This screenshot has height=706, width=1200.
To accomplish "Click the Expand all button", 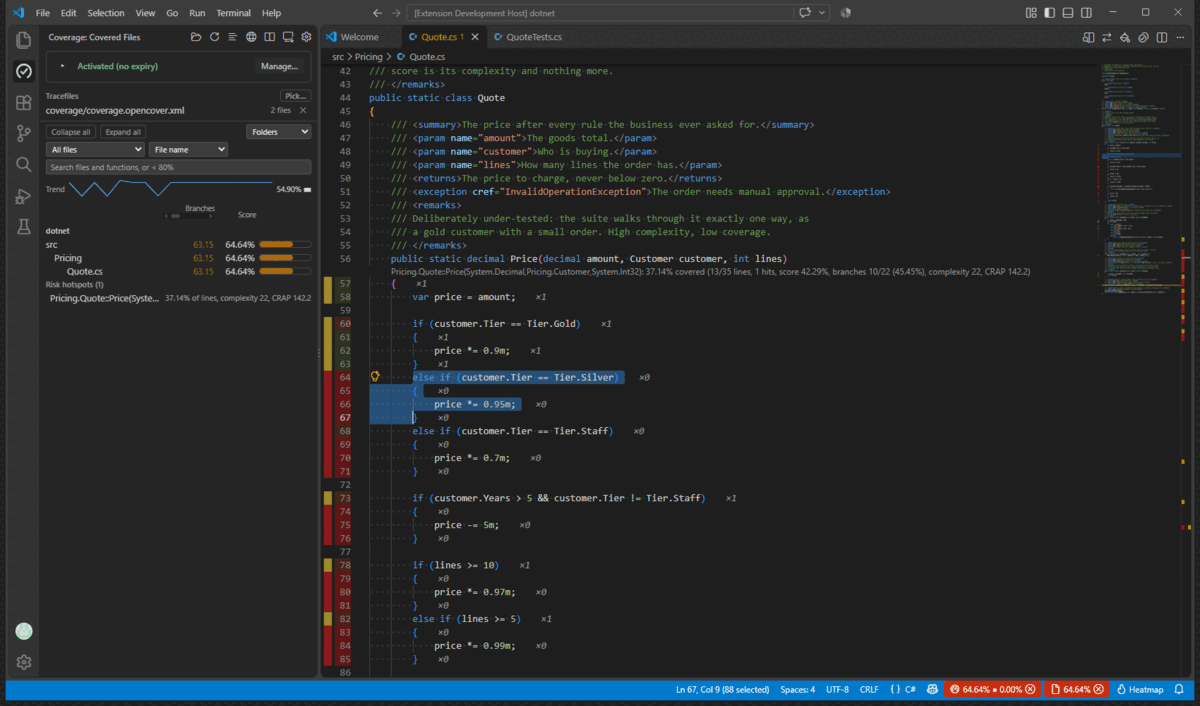I will tap(123, 132).
